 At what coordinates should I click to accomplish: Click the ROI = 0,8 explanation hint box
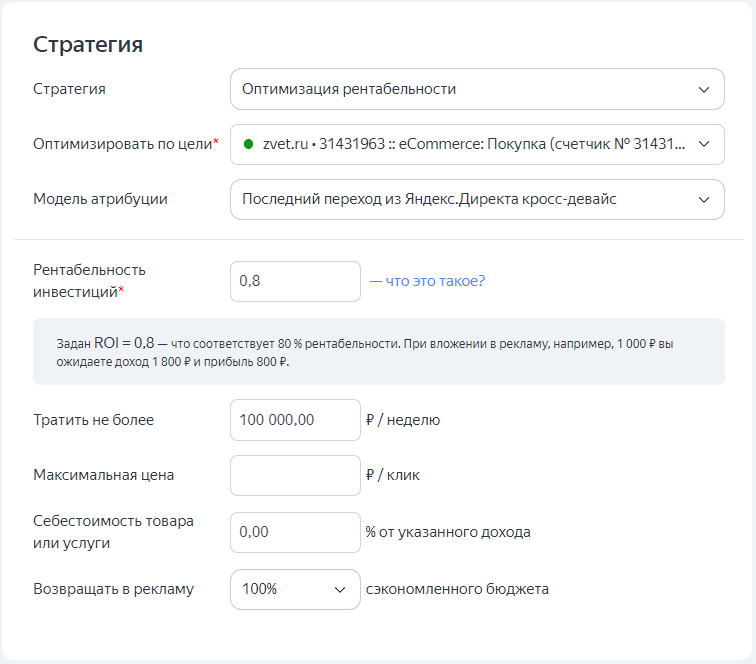tap(378, 352)
